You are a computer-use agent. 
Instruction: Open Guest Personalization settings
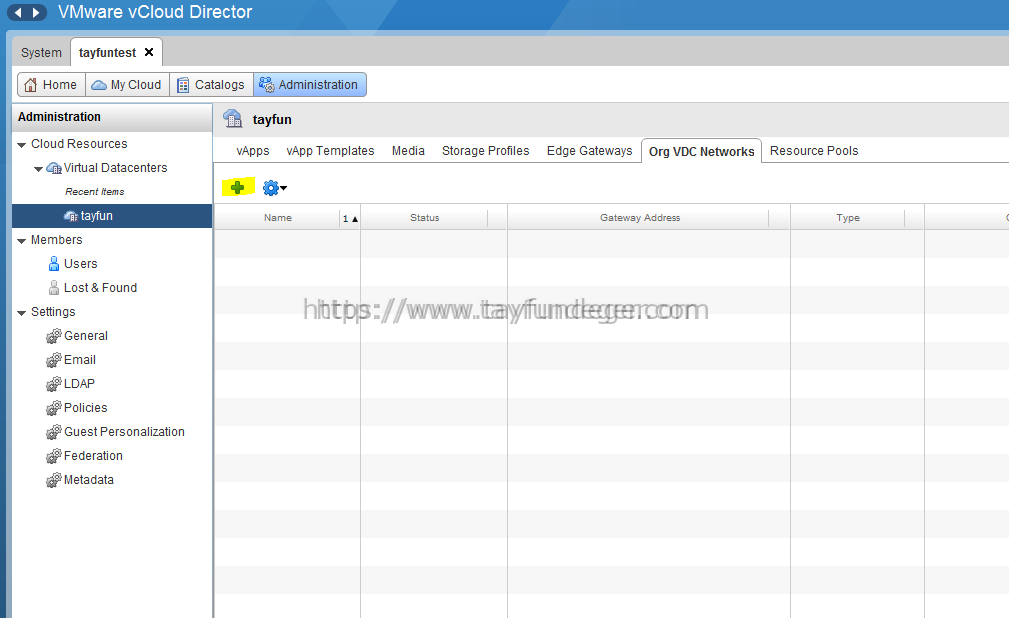124,432
